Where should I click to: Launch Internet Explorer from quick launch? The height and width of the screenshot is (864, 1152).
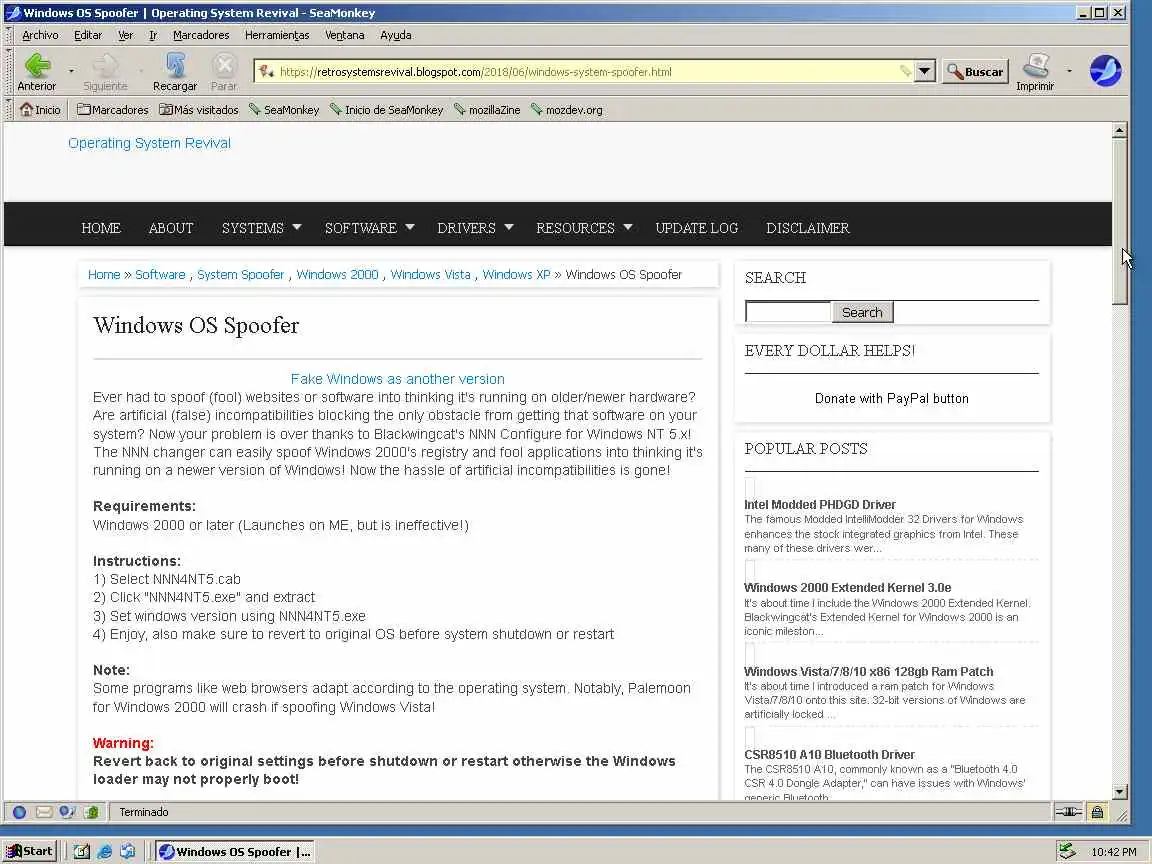point(104,852)
